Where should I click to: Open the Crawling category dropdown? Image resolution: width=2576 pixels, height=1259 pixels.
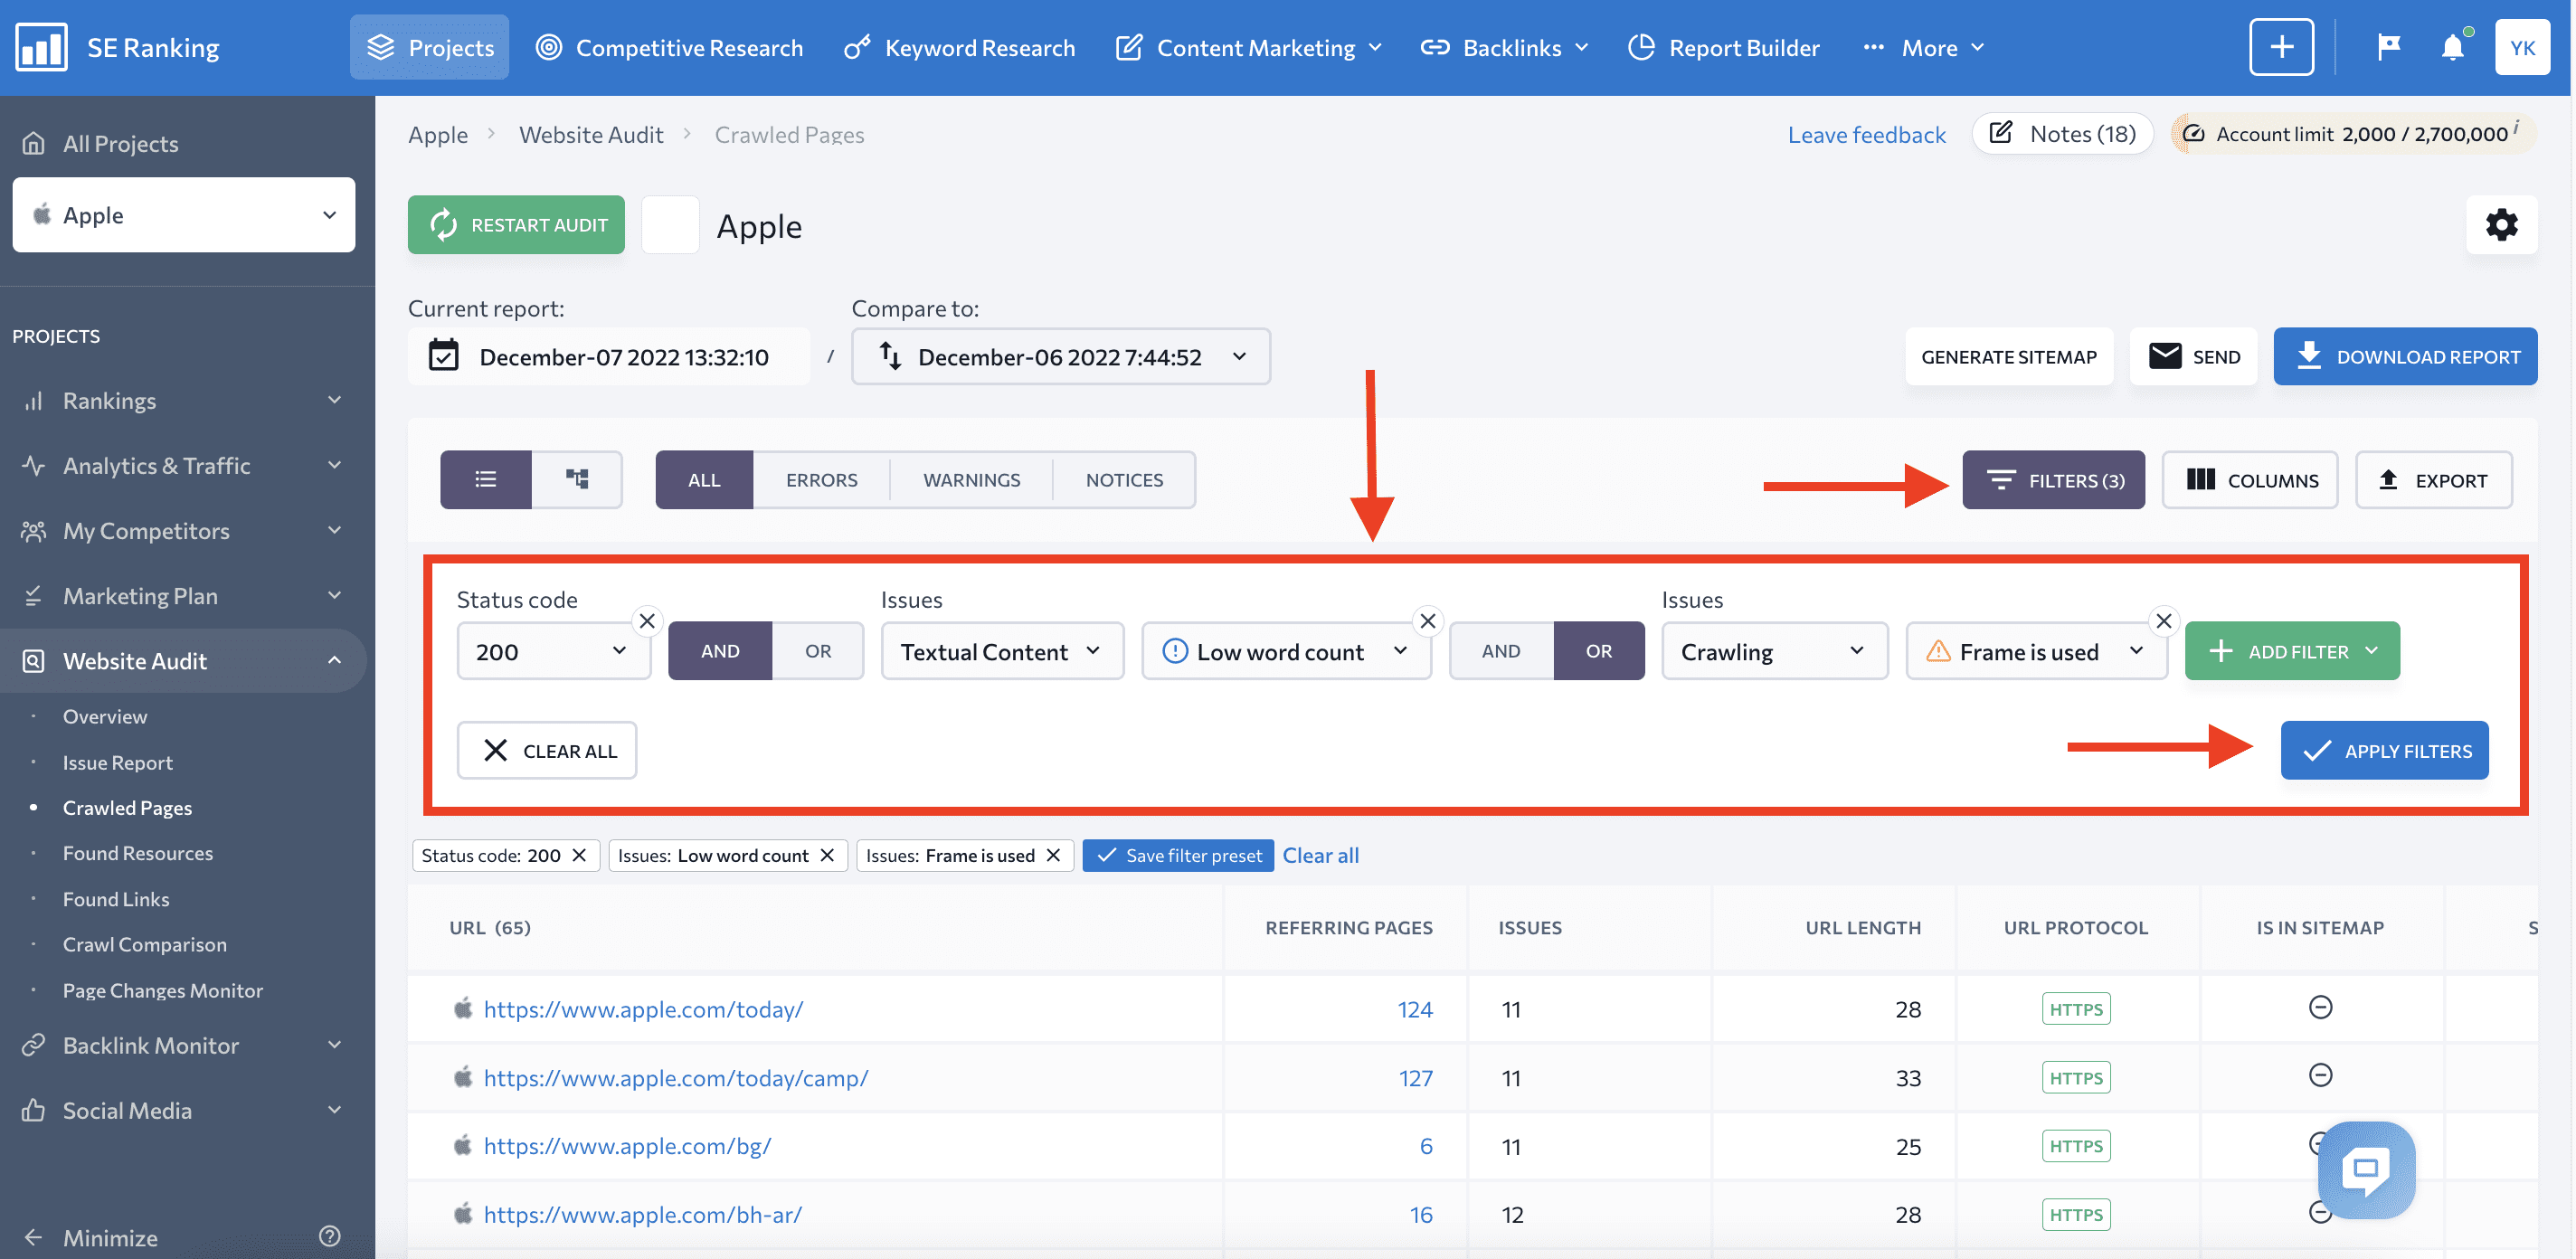(x=1775, y=651)
